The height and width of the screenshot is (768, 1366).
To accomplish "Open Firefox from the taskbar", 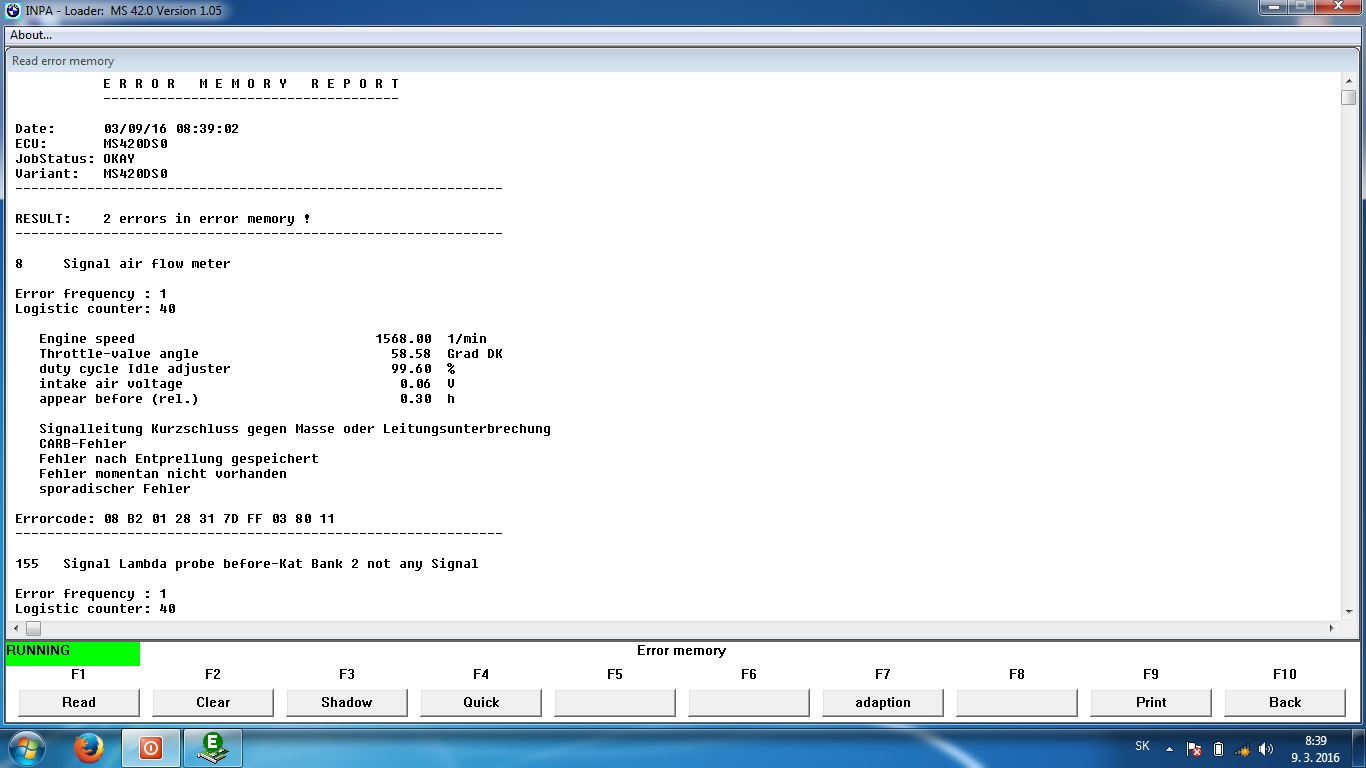I will pyautogui.click(x=89, y=748).
